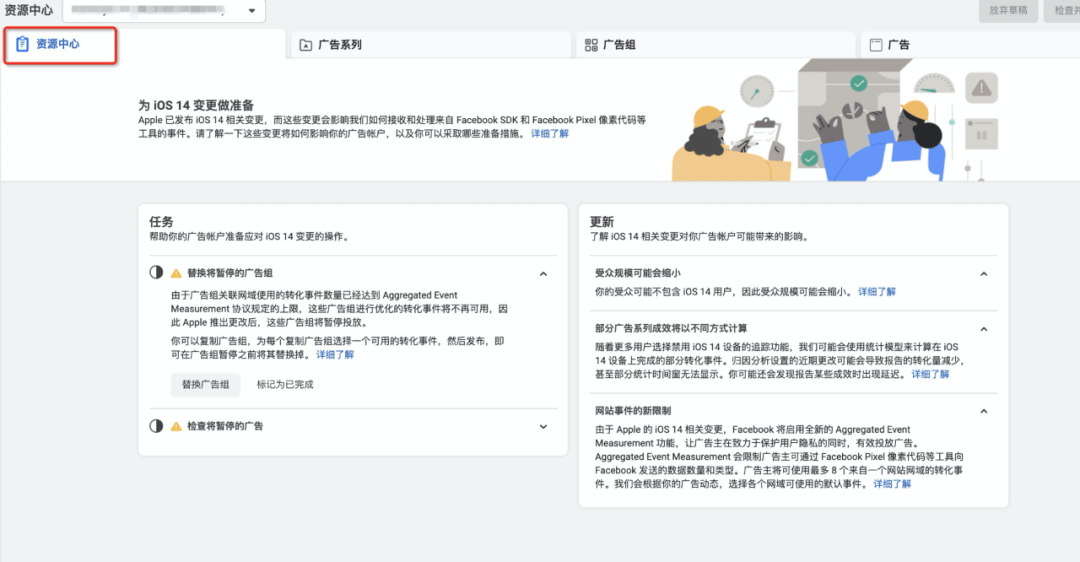Click the 为 iOS 14 变更做准备 heading

196,105
